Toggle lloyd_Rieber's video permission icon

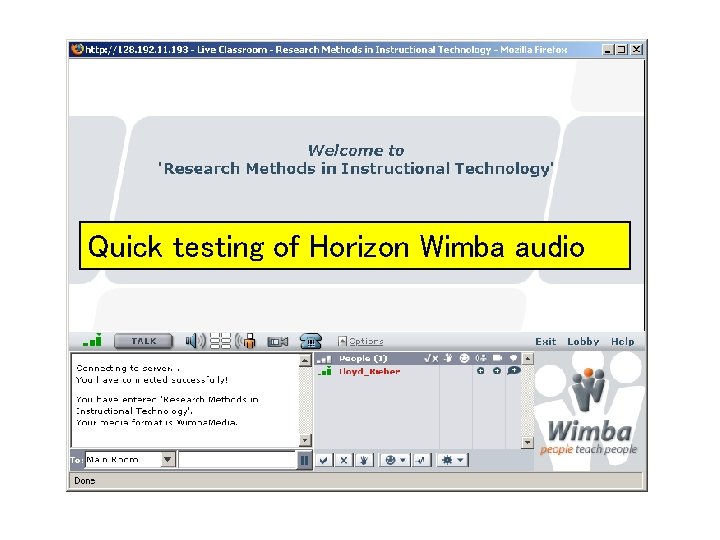(497, 371)
